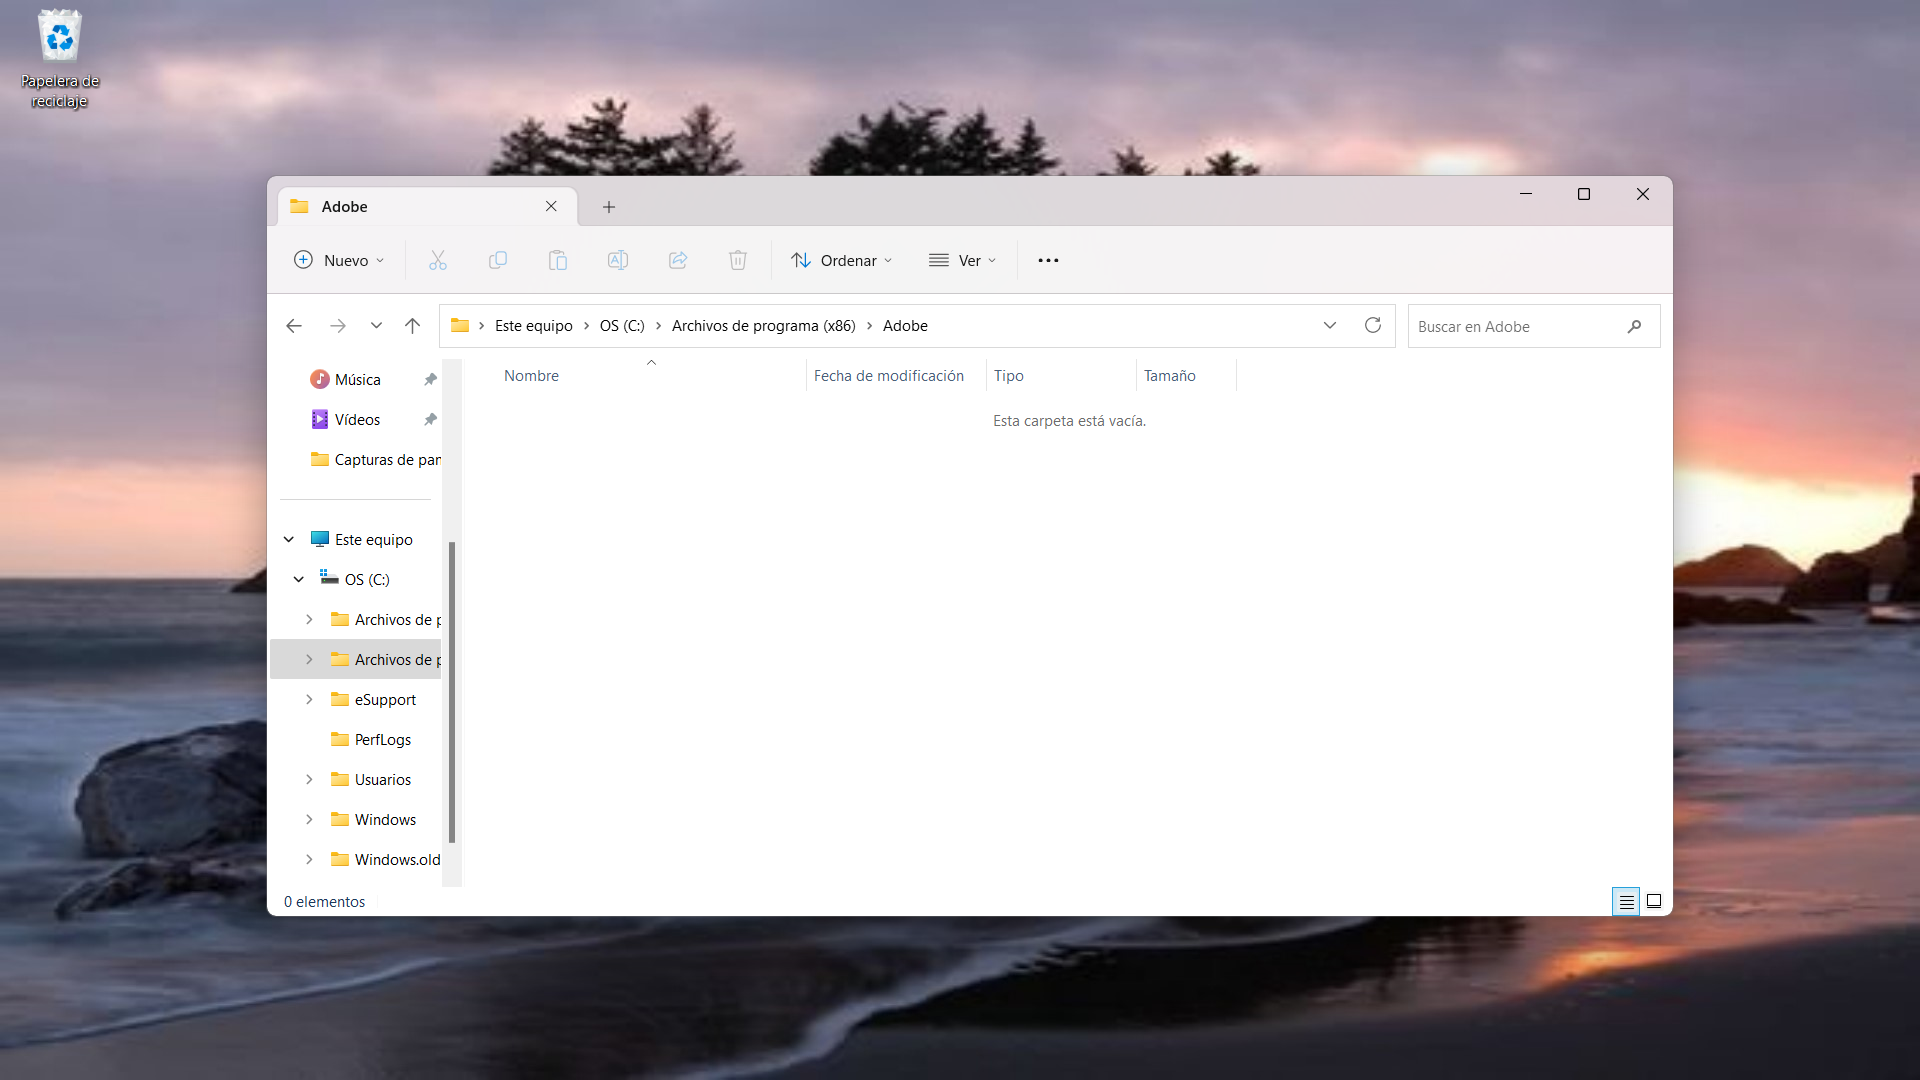Image resolution: width=1920 pixels, height=1080 pixels.
Task: Open the Ver view menu
Action: pos(962,261)
